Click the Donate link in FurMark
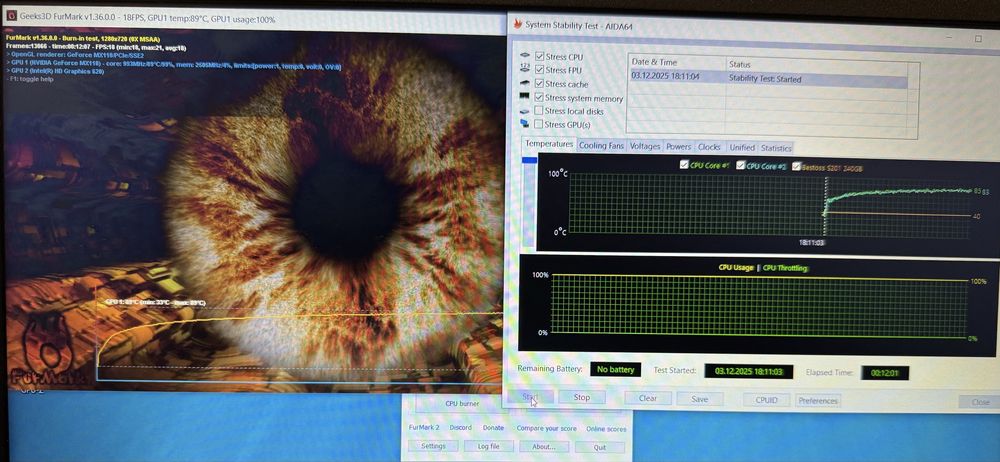This screenshot has height=462, width=1000. tap(493, 428)
